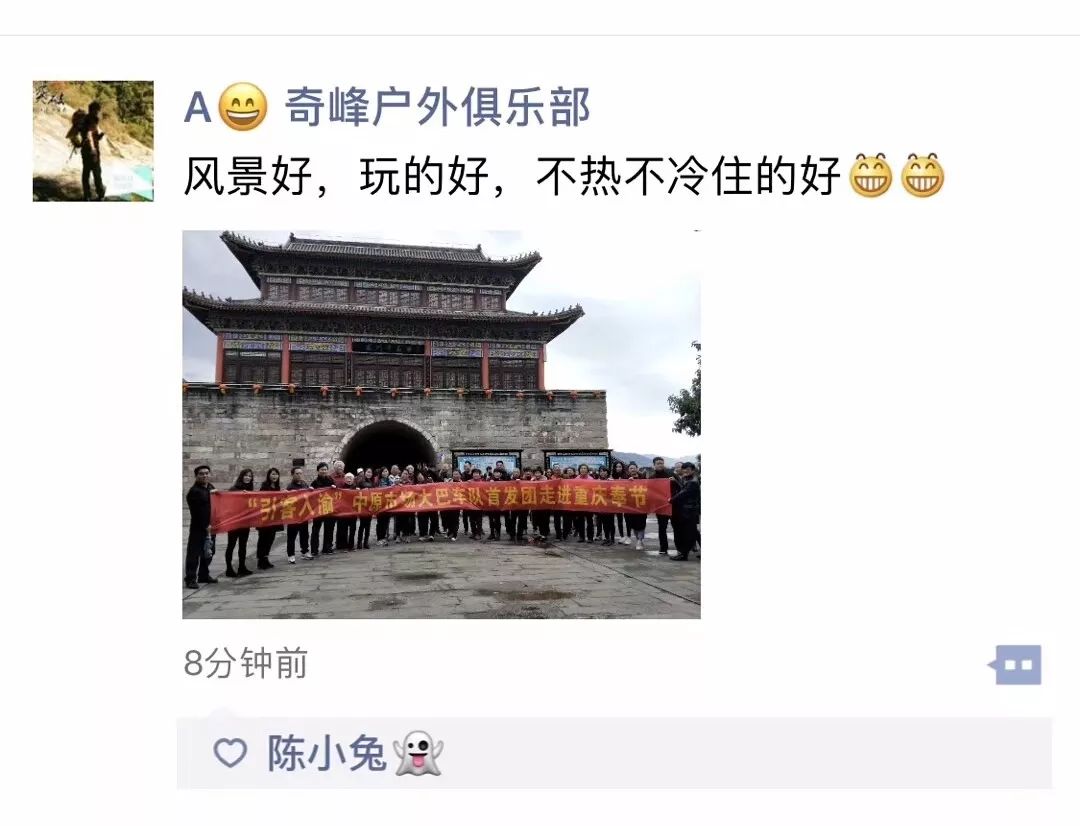Click the dark arched gateway in the photo
Image resolution: width=1080 pixels, height=826 pixels.
(388, 446)
